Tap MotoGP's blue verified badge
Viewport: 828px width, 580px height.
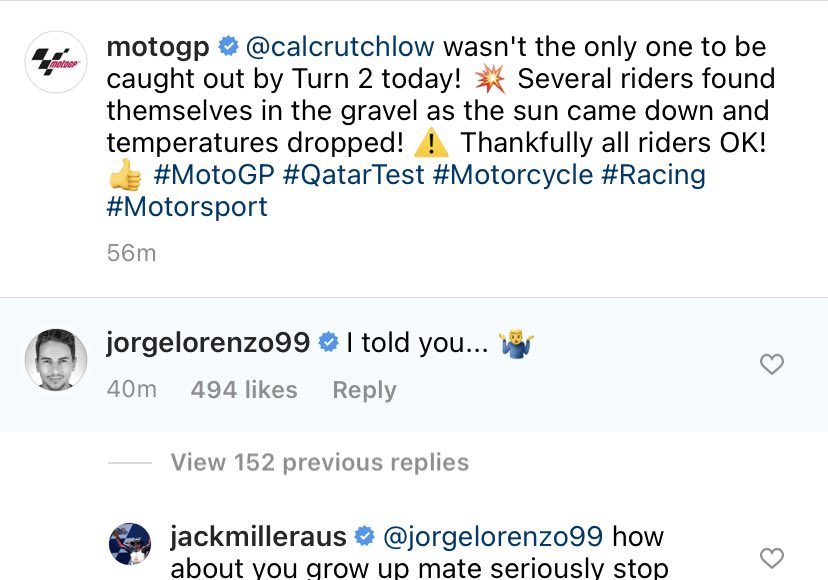click(x=229, y=46)
